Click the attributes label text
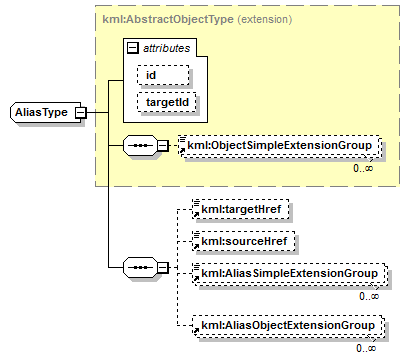The width and height of the screenshot is (416, 360). point(167,48)
